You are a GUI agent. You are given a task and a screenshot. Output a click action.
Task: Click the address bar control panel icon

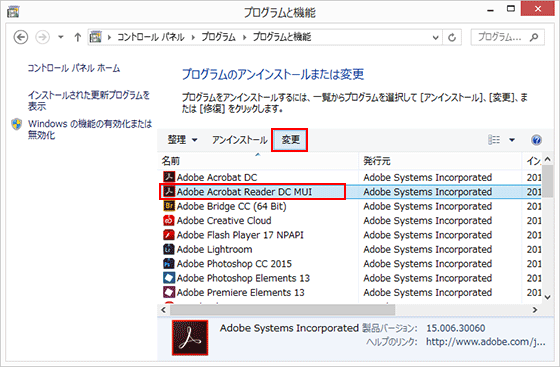click(95, 37)
